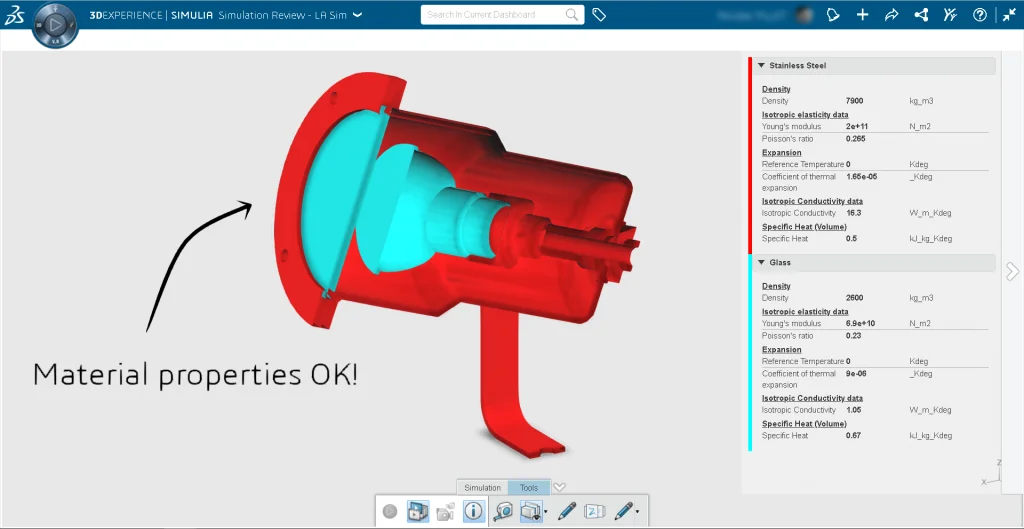Open the help question mark icon

pos(979,15)
